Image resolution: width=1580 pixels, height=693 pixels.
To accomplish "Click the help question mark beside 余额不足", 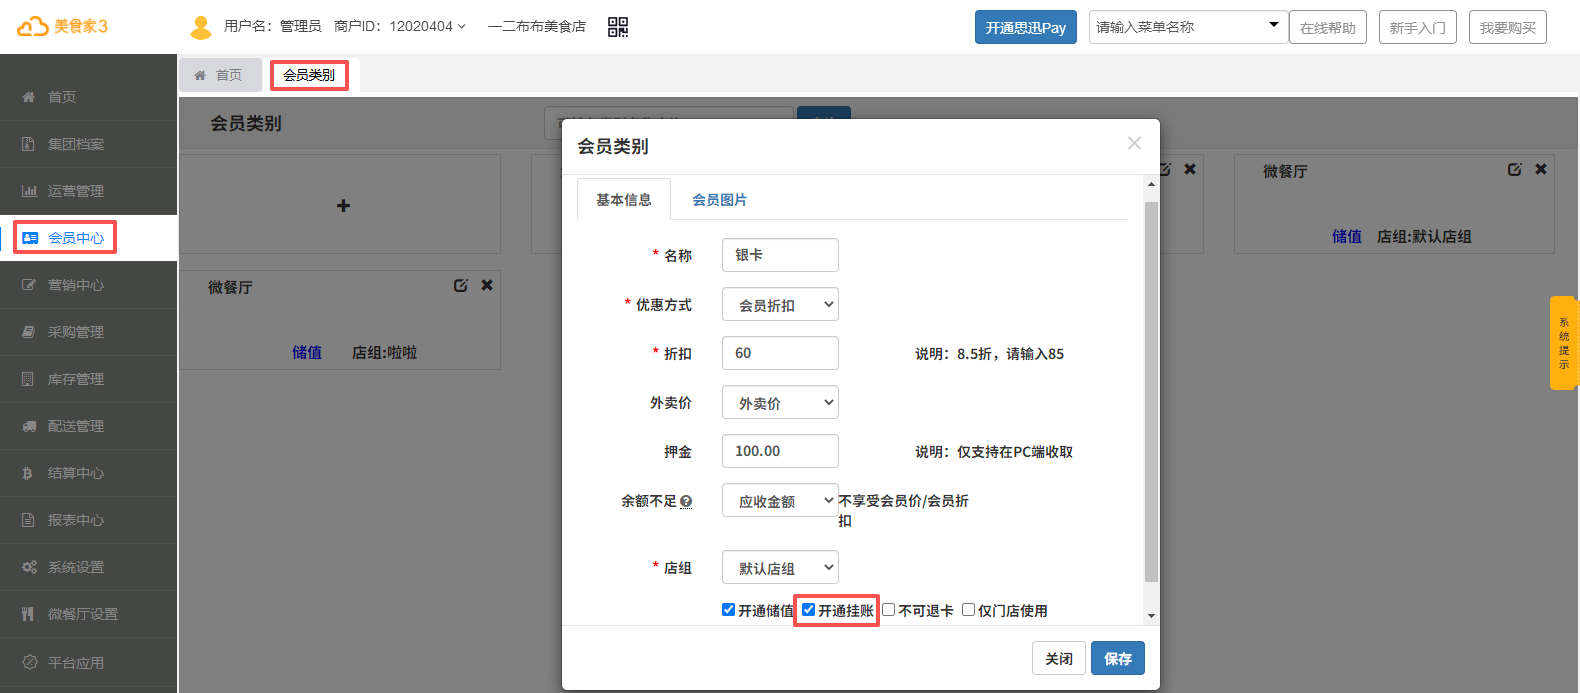I will [x=686, y=502].
